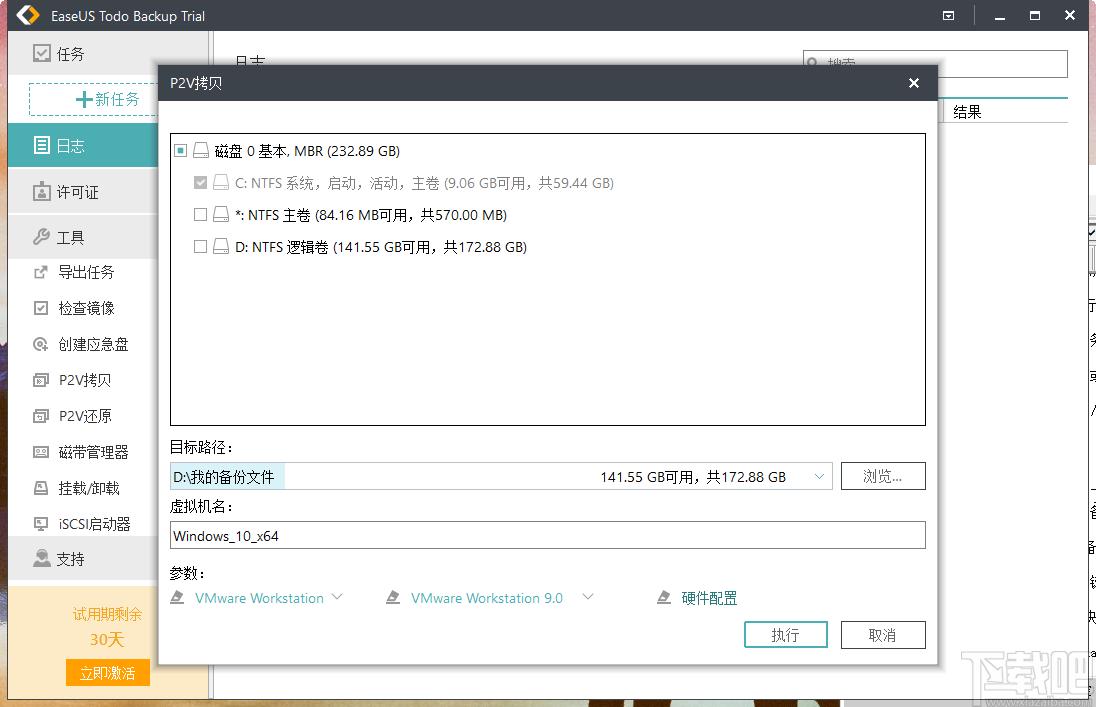Click the 执行 execute button
The height and width of the screenshot is (707, 1096).
pos(786,635)
